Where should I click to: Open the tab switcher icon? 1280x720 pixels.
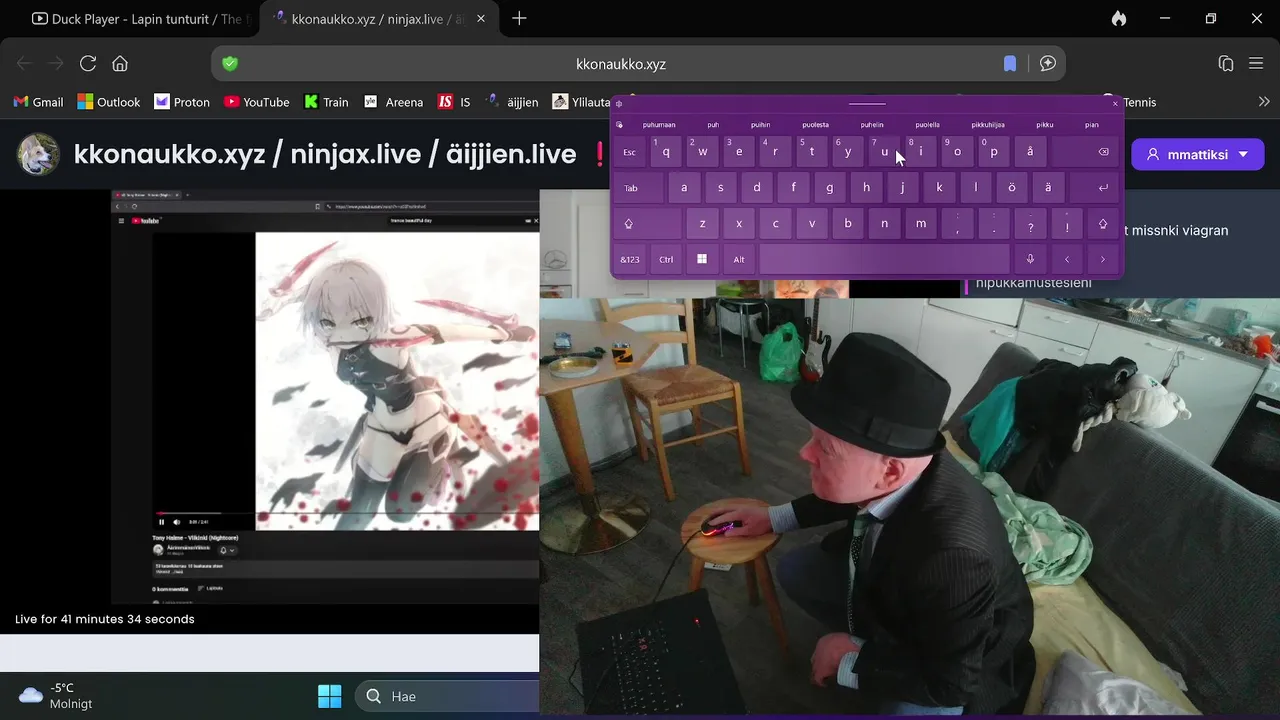click(x=1226, y=64)
